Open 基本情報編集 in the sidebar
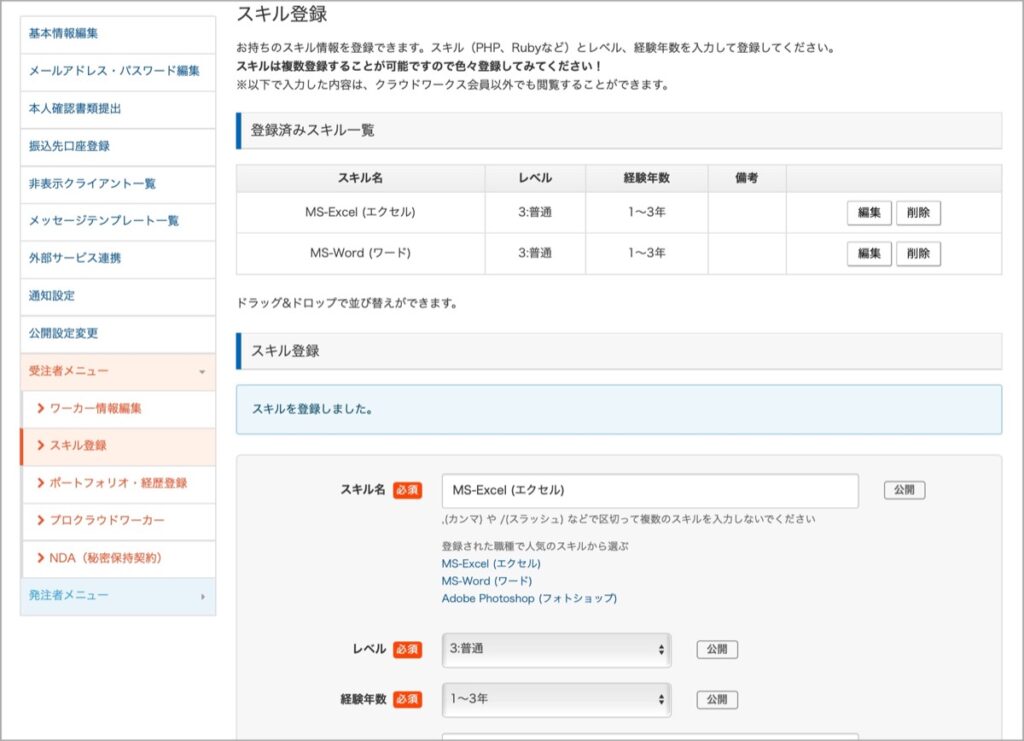Viewport: 1024px width, 741px height. [63, 33]
